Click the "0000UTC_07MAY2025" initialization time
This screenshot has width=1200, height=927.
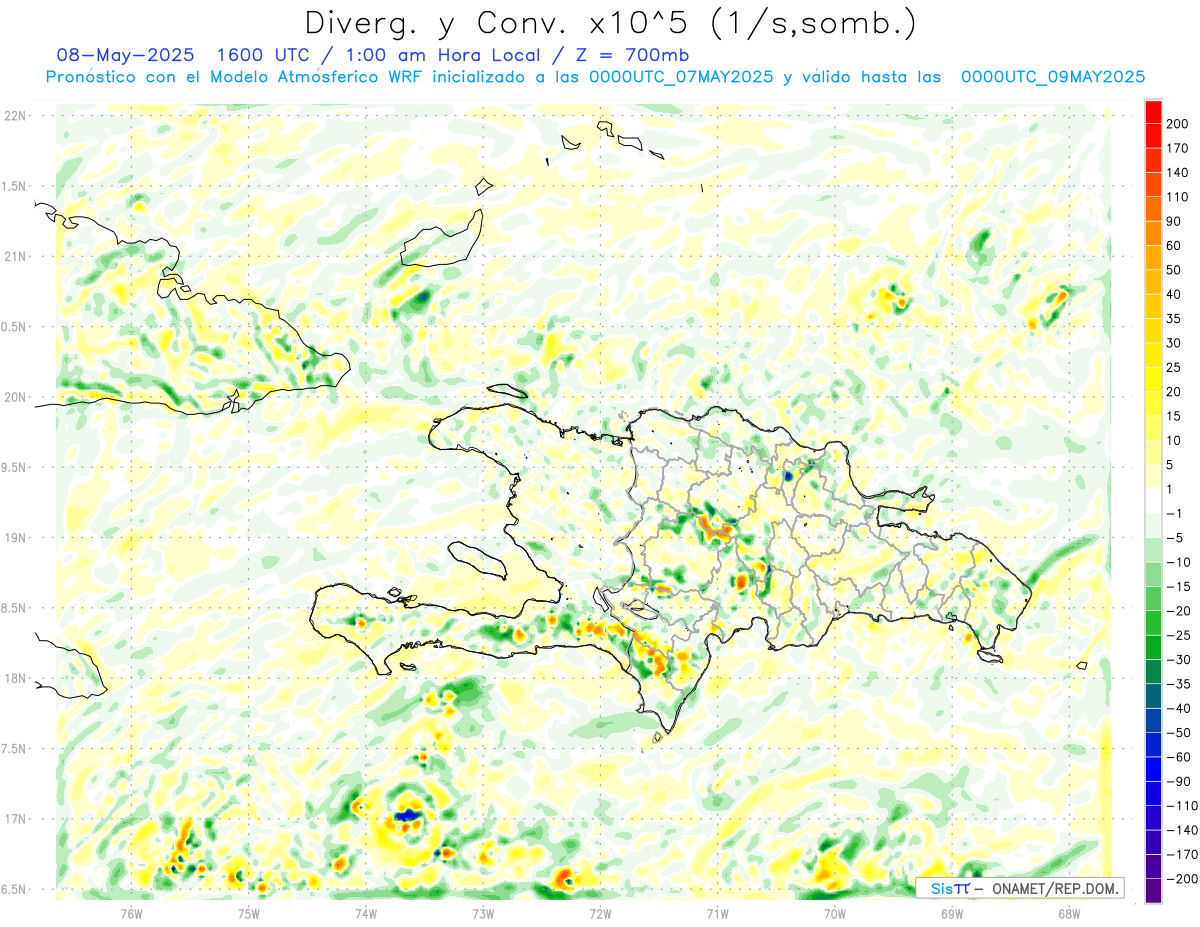[x=681, y=77]
